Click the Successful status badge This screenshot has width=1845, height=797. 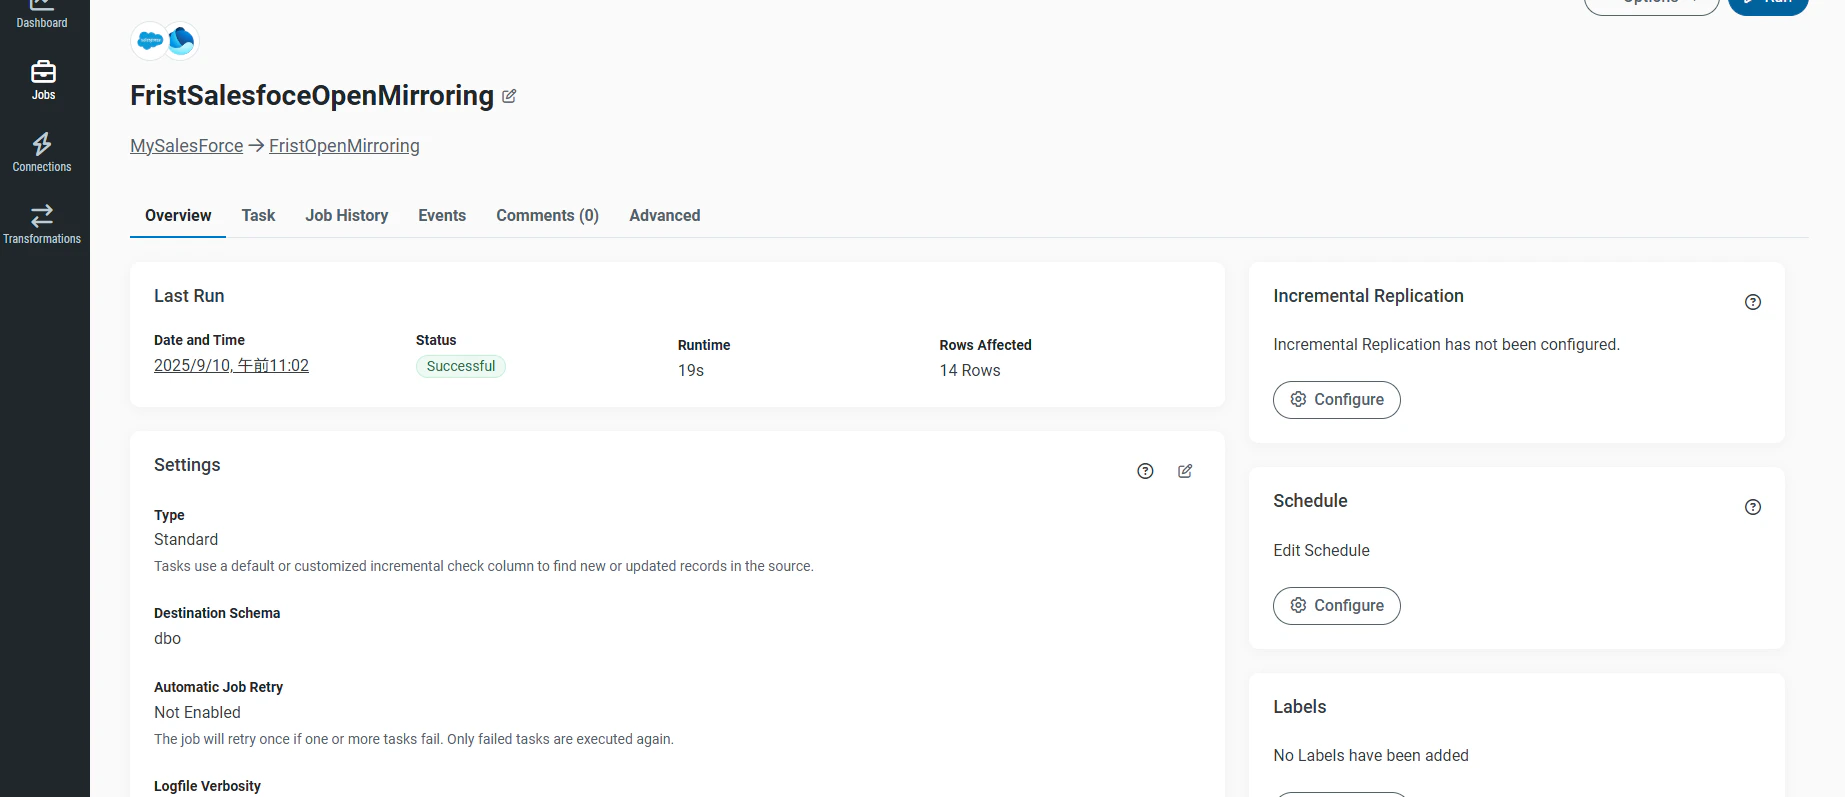click(x=461, y=366)
